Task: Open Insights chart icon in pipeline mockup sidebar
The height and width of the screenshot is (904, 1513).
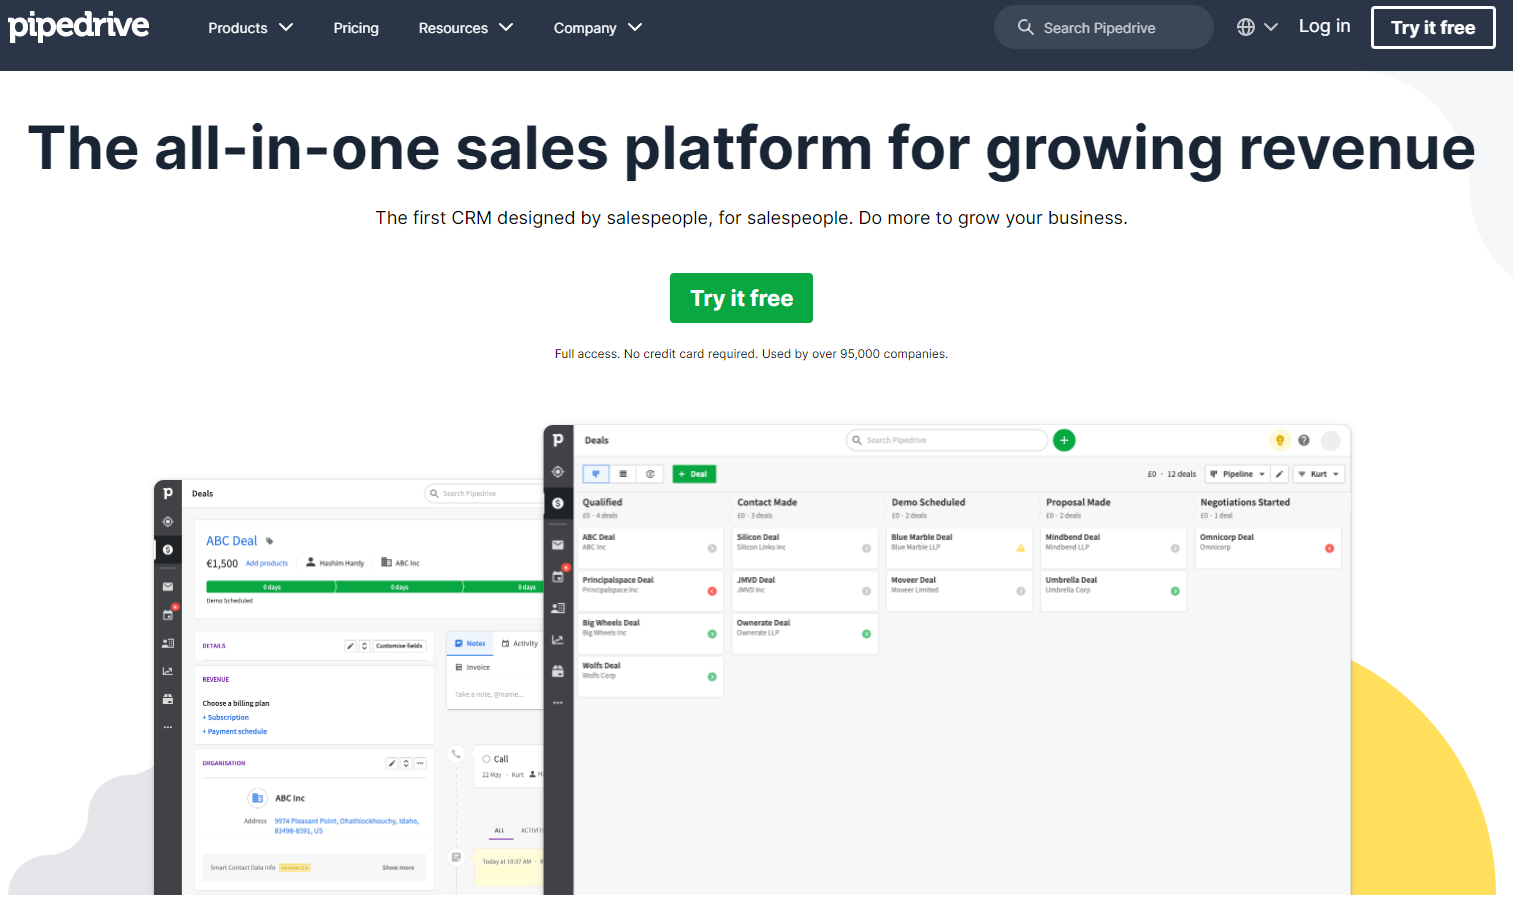Action: (558, 640)
